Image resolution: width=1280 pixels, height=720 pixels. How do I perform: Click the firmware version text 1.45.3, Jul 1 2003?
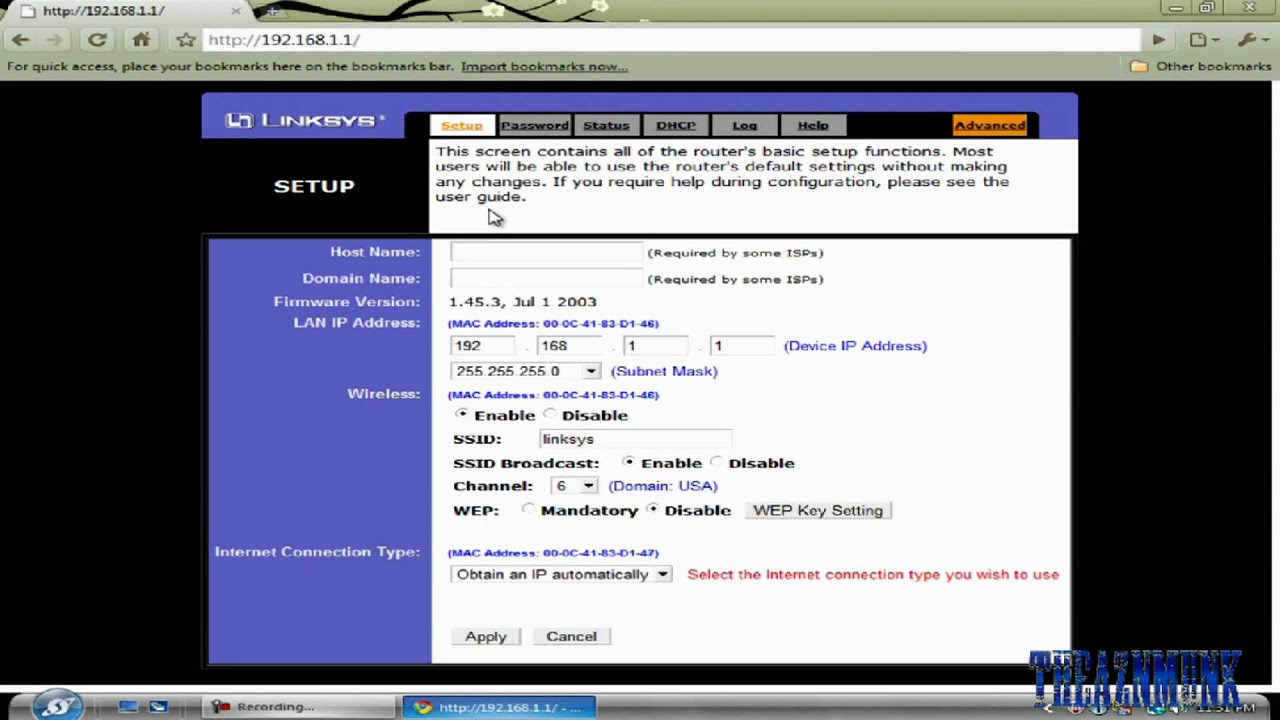522,301
